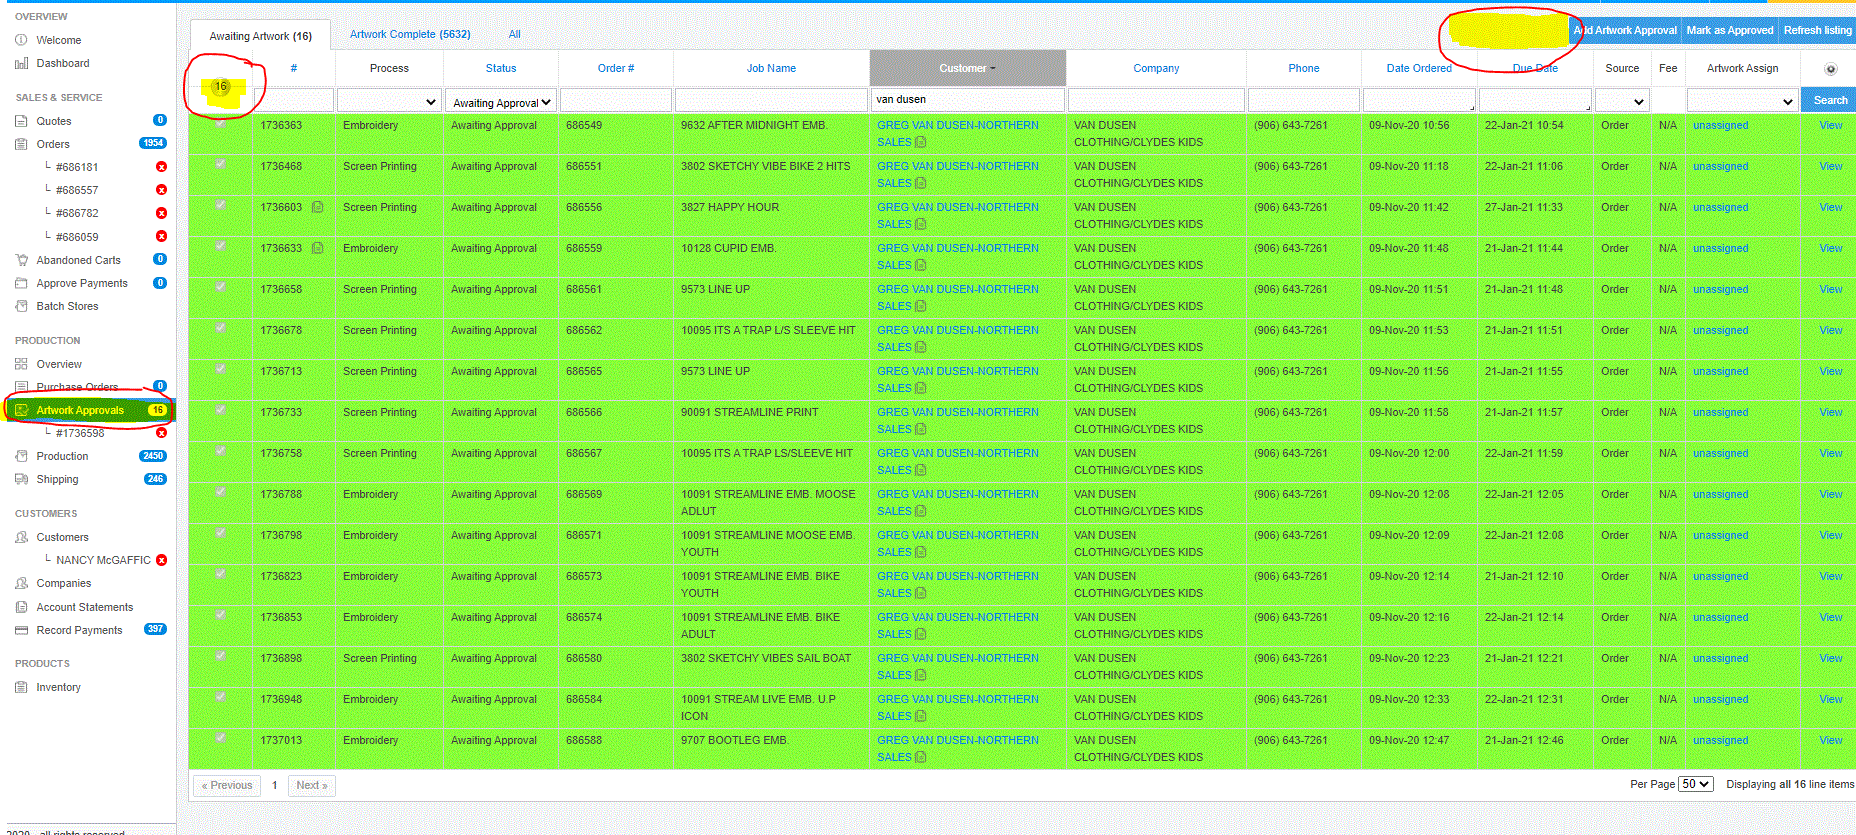Viewport: 1856px width, 835px height.
Task: Click the Mark as Approved button
Action: pos(1729,30)
